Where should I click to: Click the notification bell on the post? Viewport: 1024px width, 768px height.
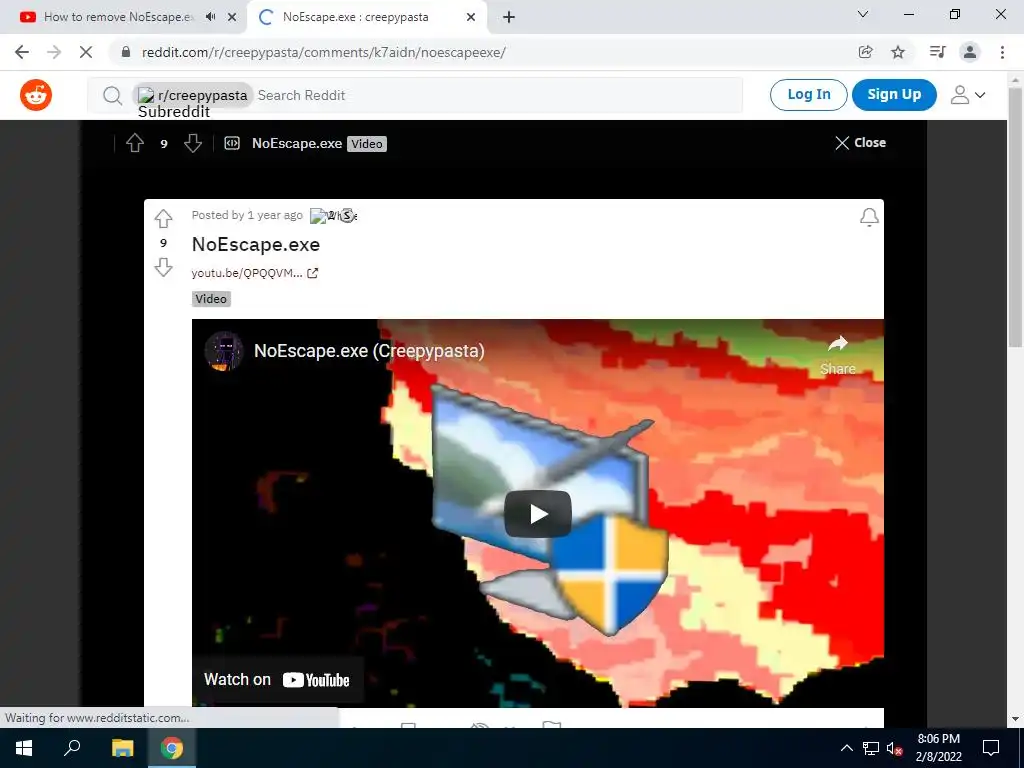(869, 217)
